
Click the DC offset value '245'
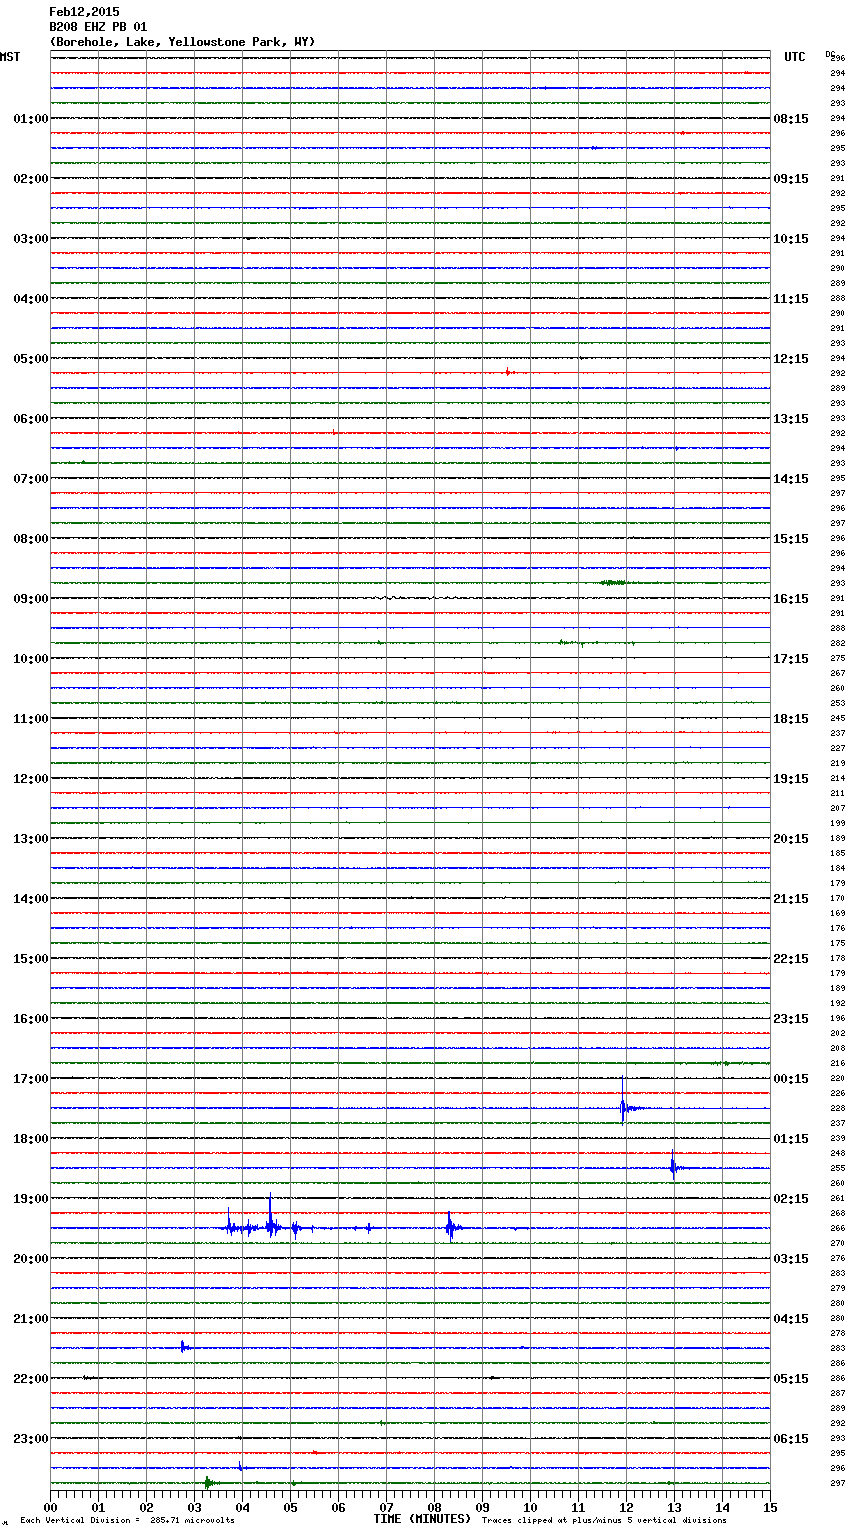(x=838, y=718)
